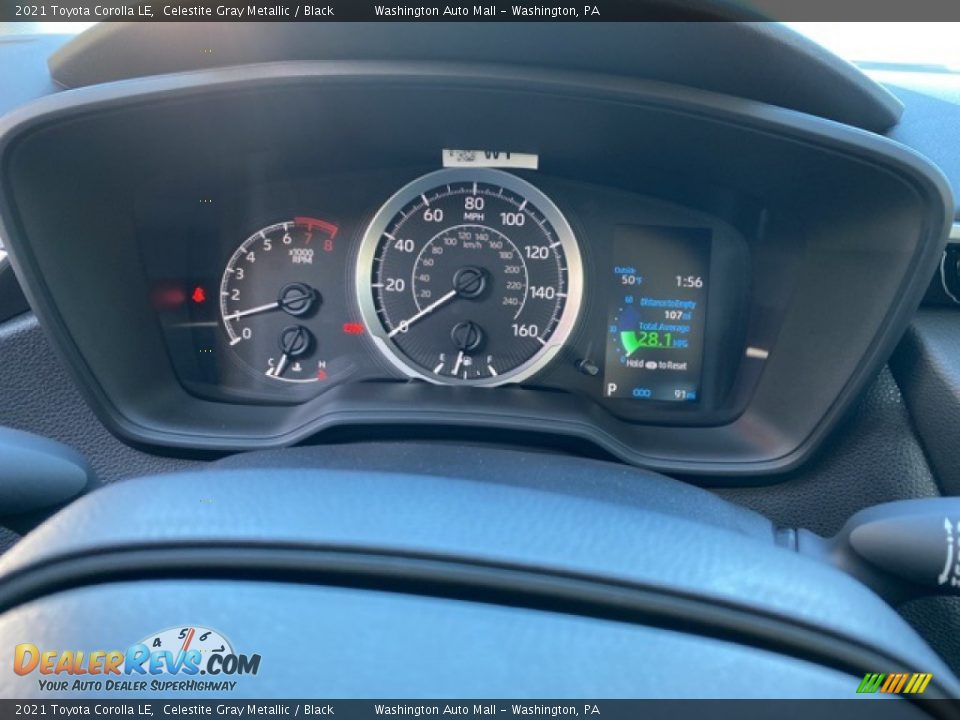Tap the Total Average label
This screenshot has height=720, width=960.
[664, 328]
